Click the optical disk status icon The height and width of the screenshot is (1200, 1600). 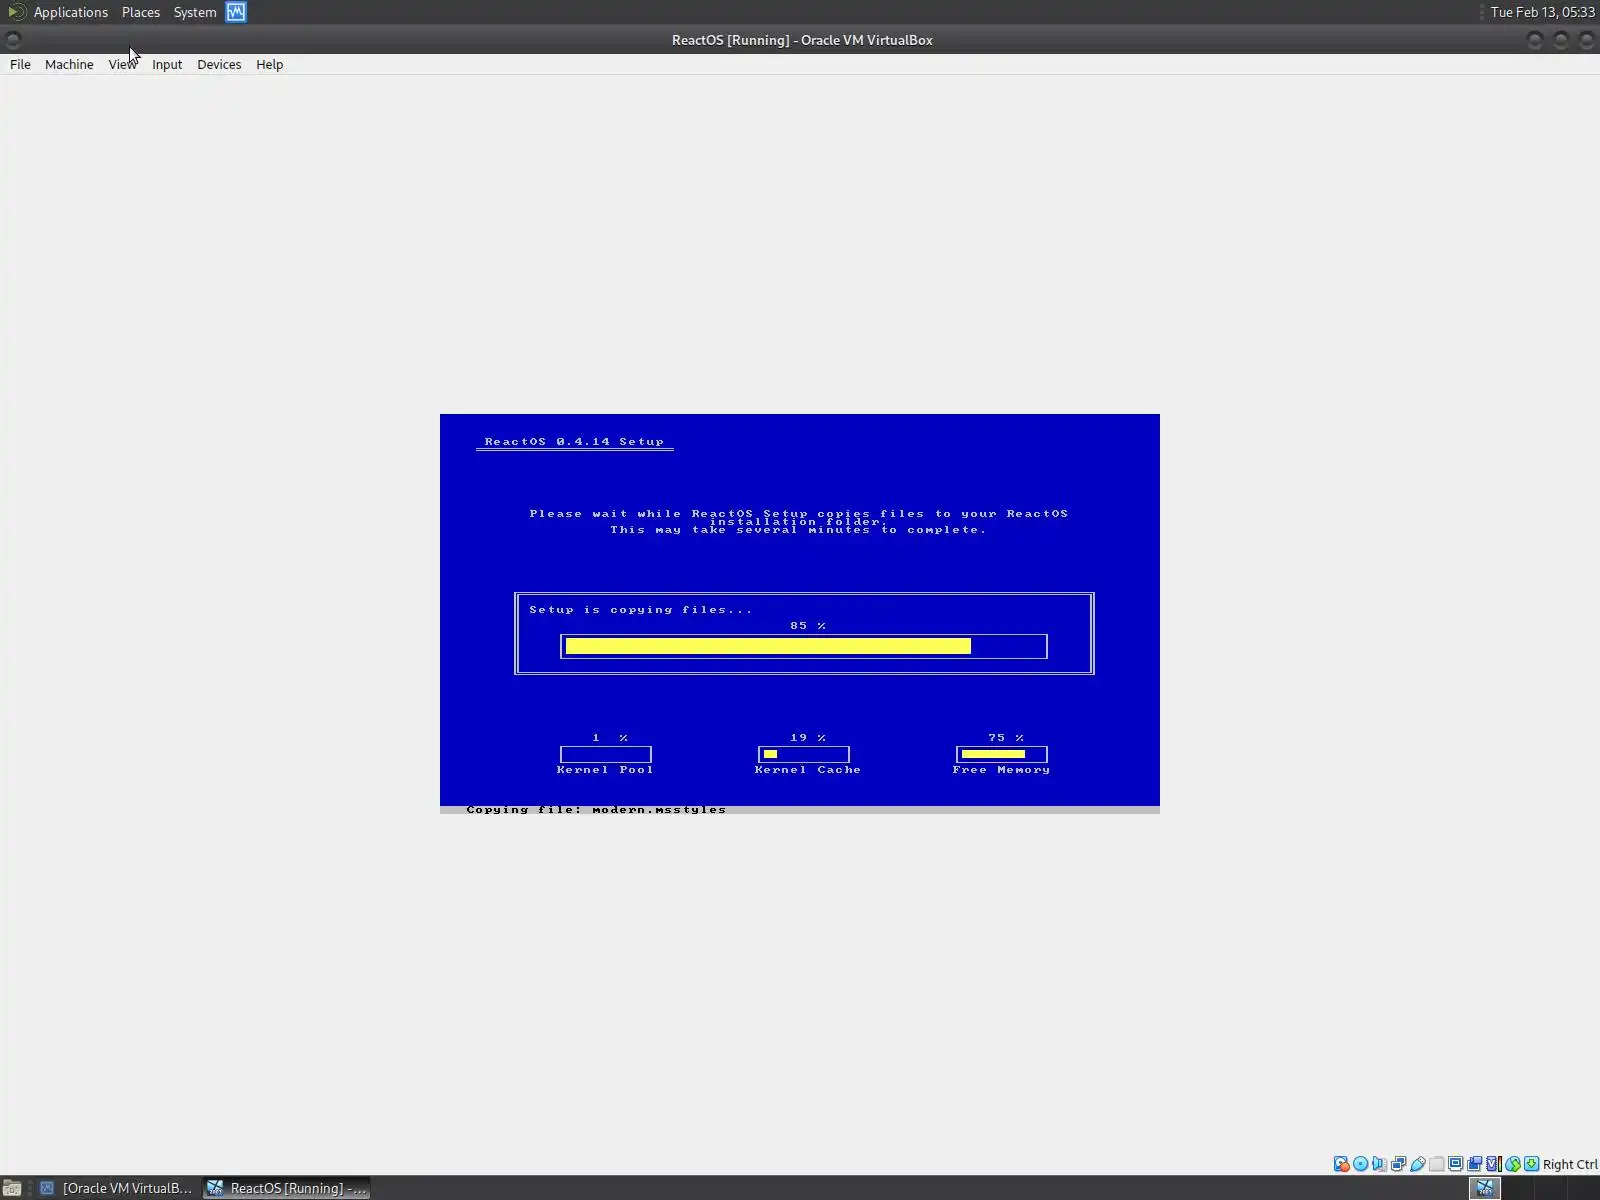(x=1361, y=1164)
